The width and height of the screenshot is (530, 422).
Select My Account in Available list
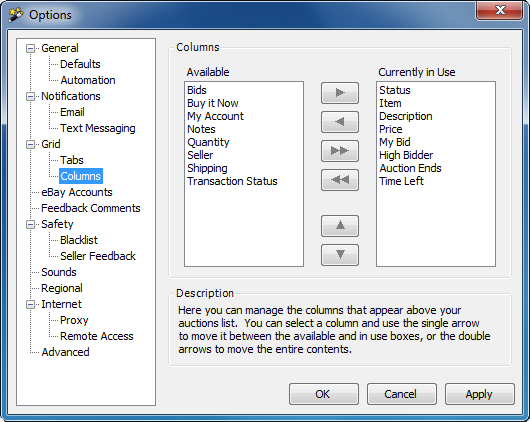click(215, 116)
